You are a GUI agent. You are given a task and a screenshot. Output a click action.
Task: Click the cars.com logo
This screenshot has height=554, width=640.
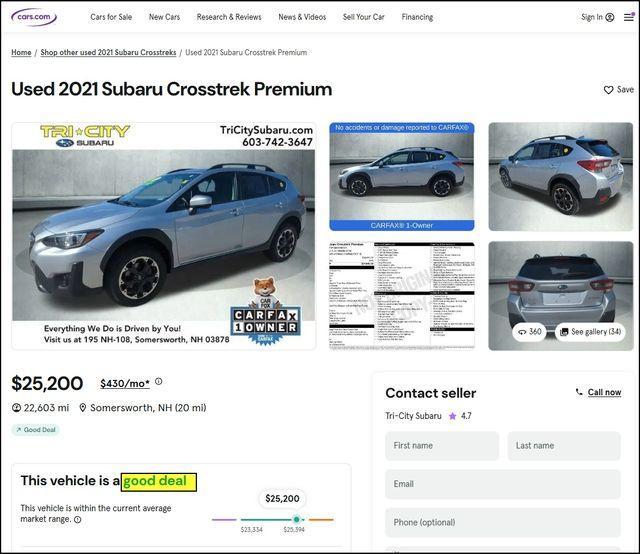click(34, 17)
